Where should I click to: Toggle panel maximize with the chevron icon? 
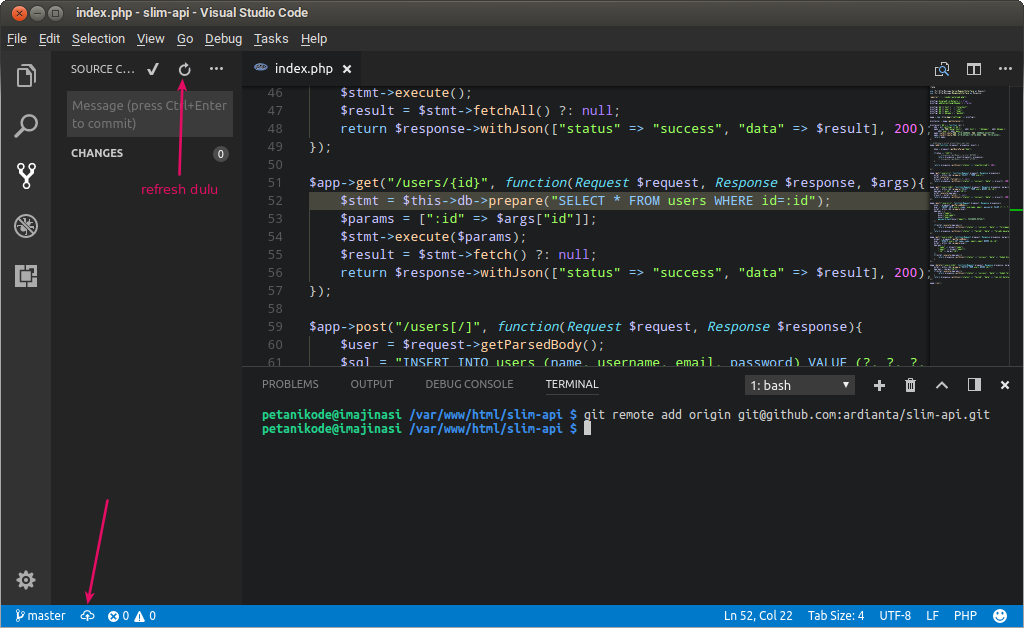[941, 384]
